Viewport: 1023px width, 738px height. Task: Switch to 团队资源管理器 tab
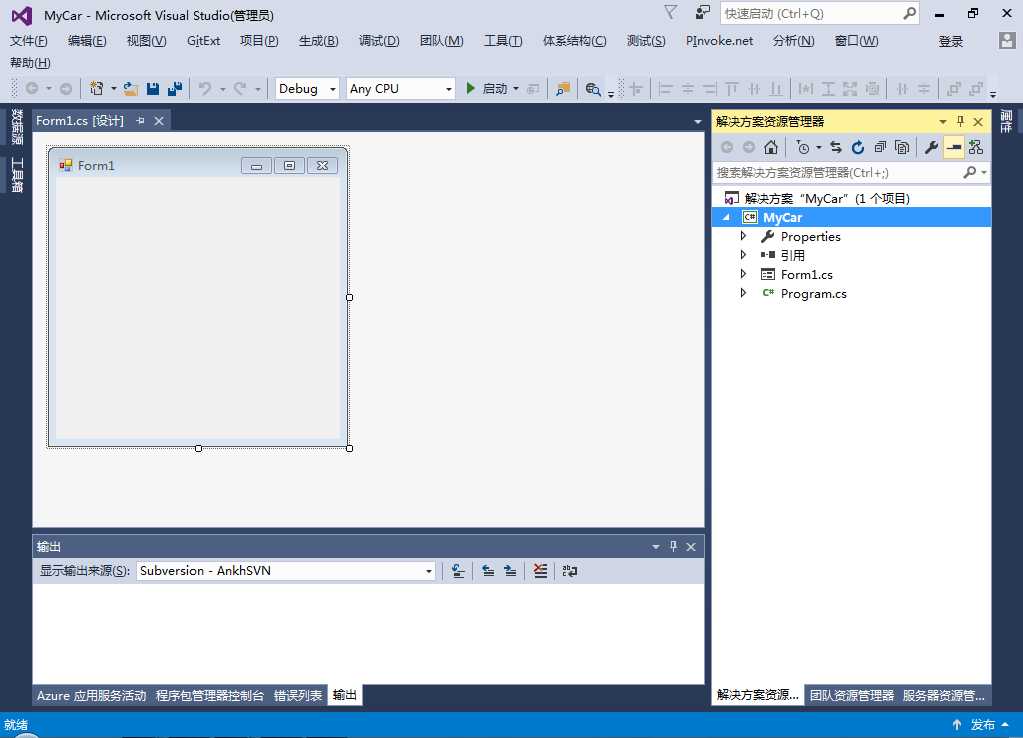[x=851, y=695]
